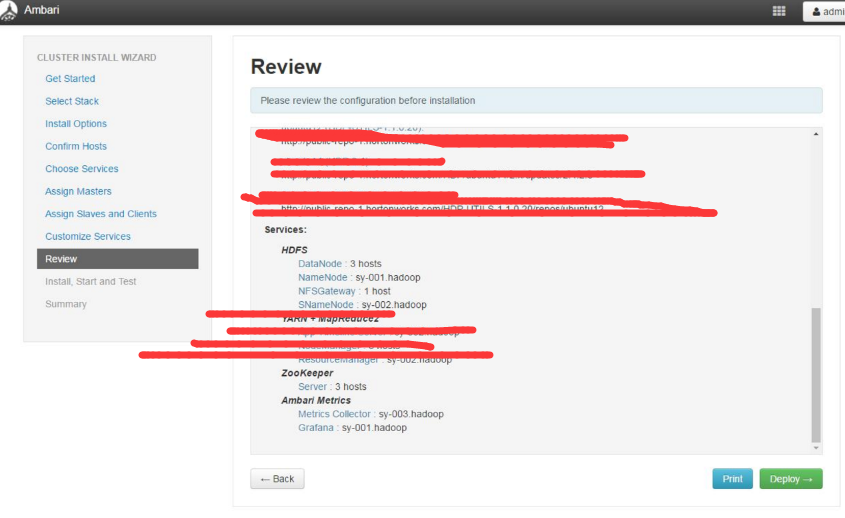Click Metrics Collector label in review

[336, 414]
